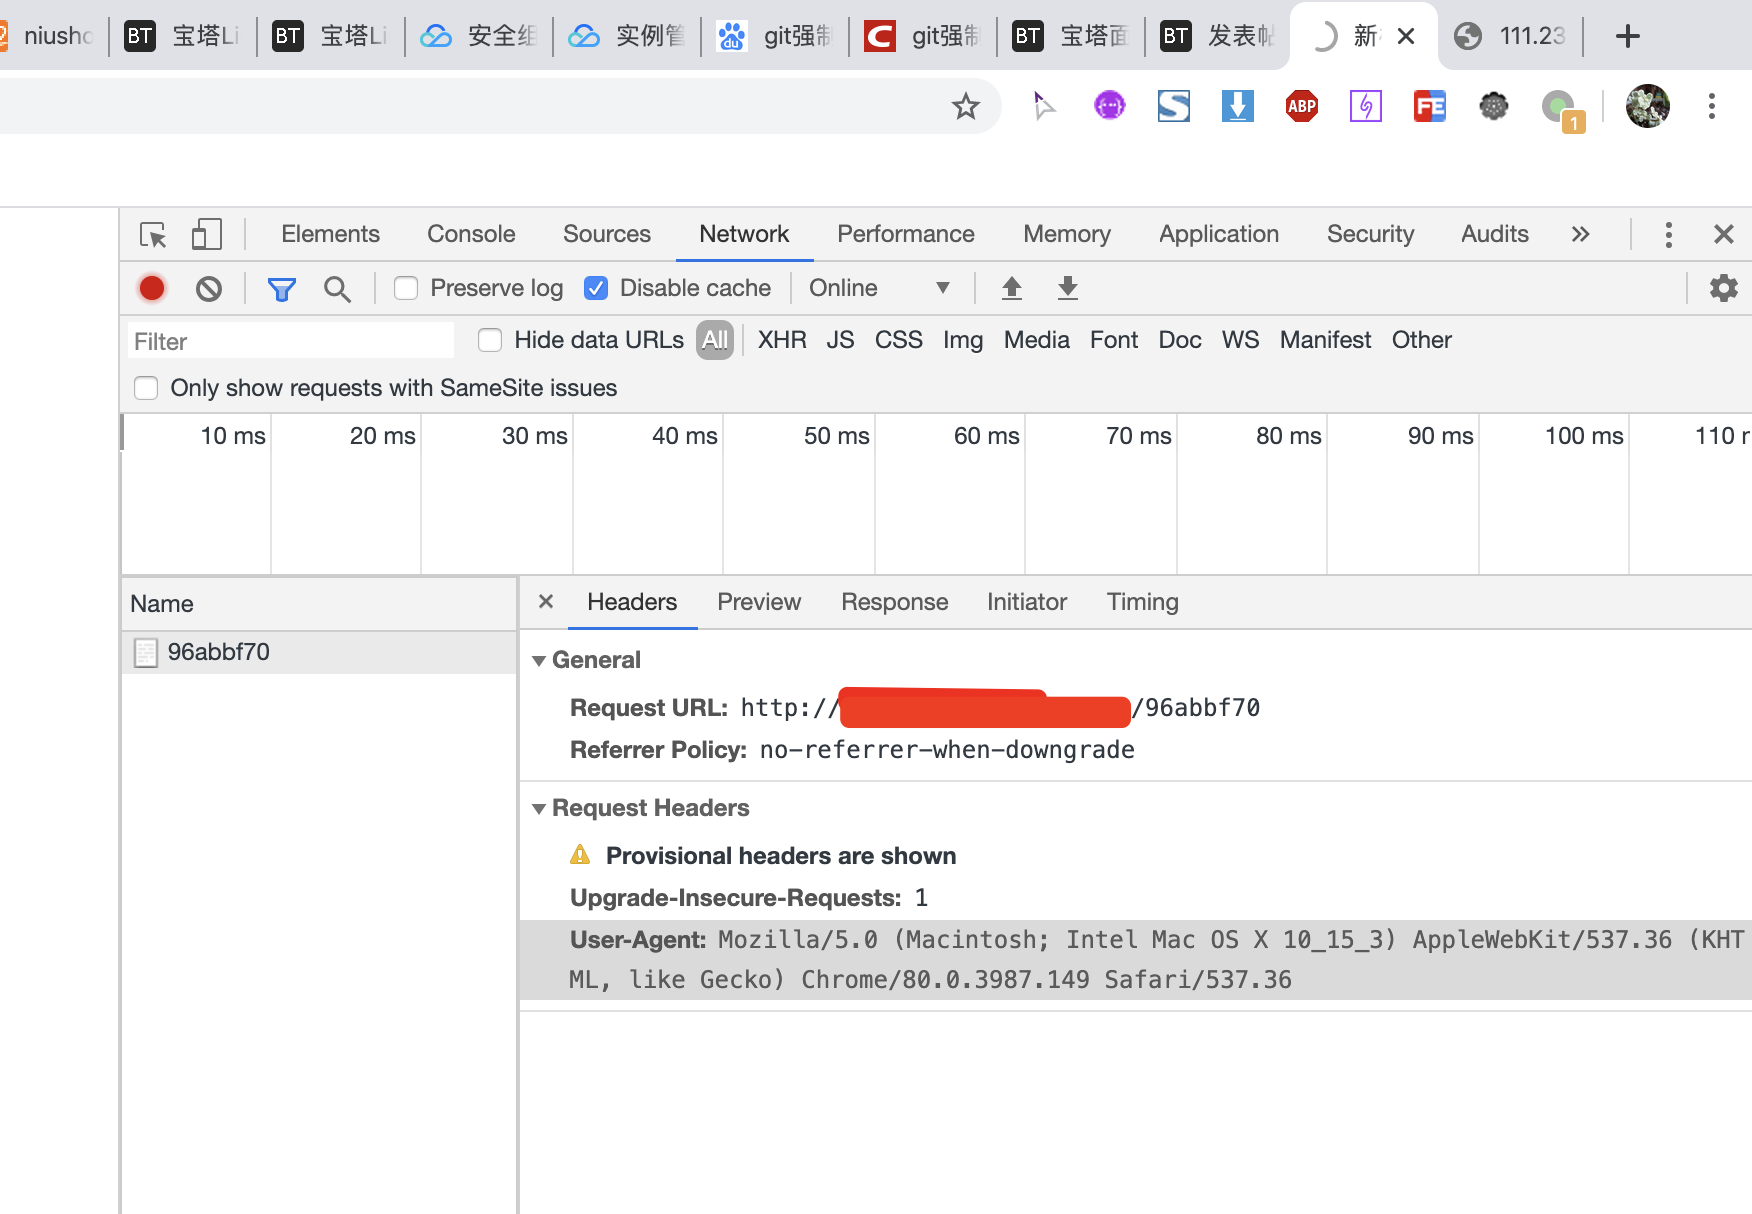Click the purple round extension icon

click(x=1110, y=105)
